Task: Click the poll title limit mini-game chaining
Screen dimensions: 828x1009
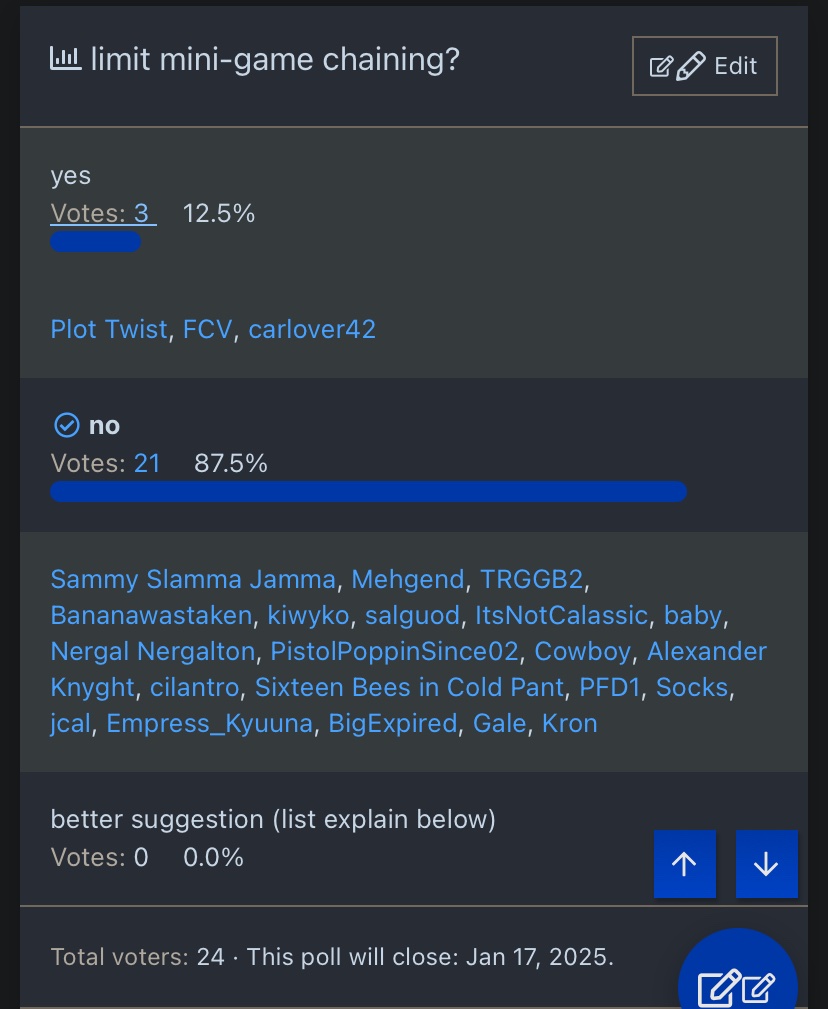Action: [x=275, y=60]
